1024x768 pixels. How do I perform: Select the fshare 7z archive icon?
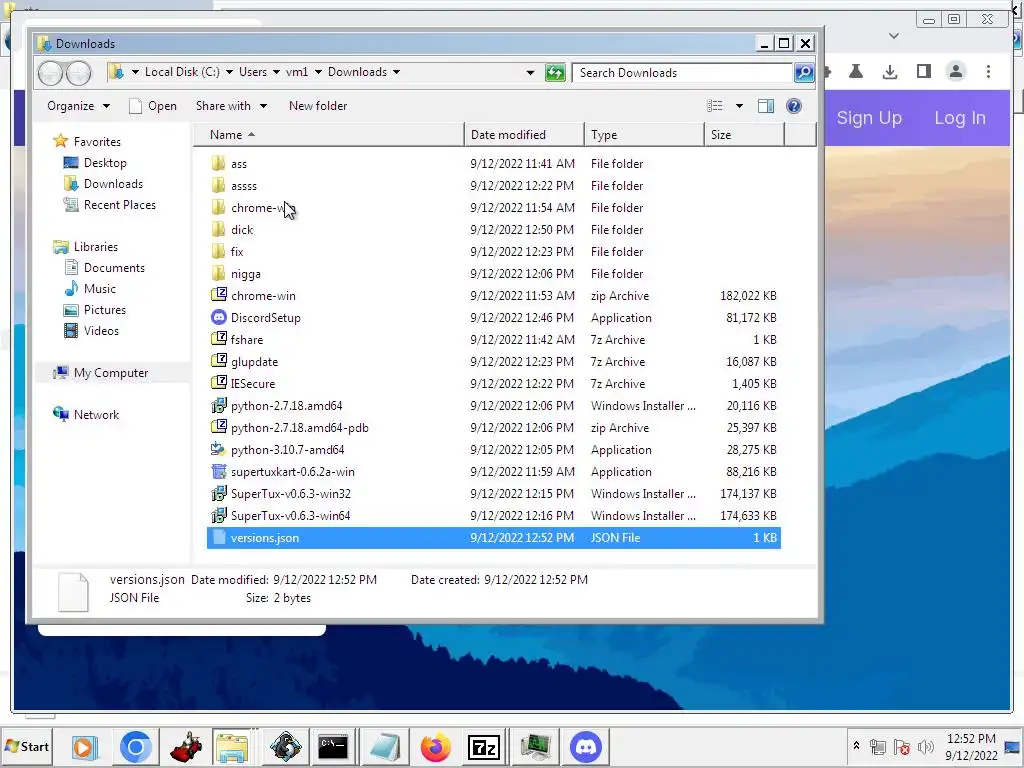click(x=219, y=339)
